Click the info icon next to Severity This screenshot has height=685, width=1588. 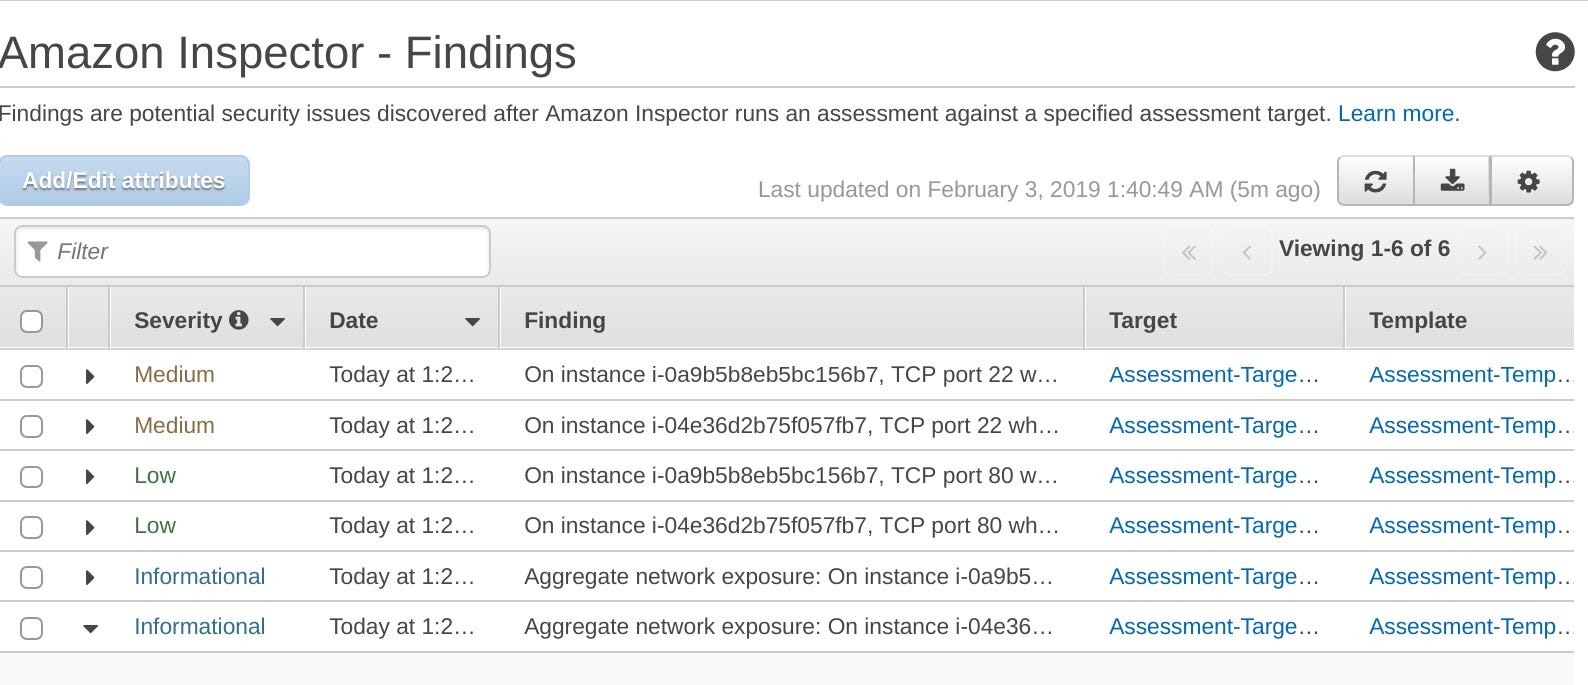[x=240, y=320]
